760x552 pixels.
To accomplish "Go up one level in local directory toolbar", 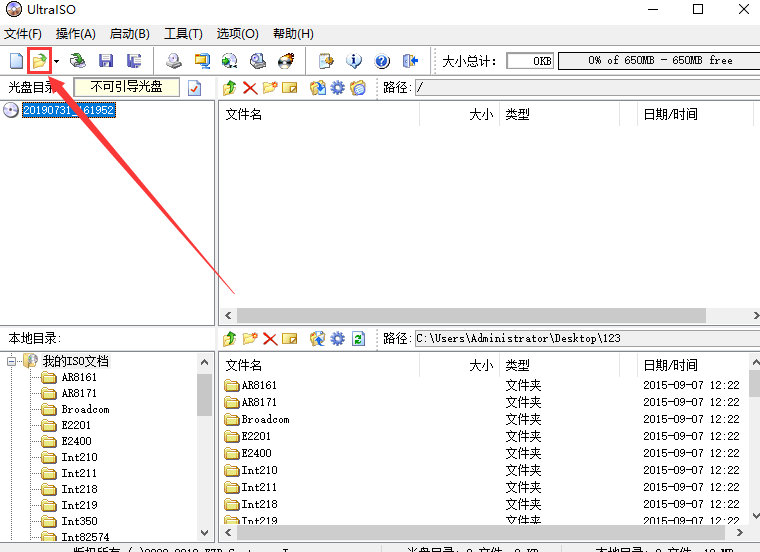I will point(230,339).
